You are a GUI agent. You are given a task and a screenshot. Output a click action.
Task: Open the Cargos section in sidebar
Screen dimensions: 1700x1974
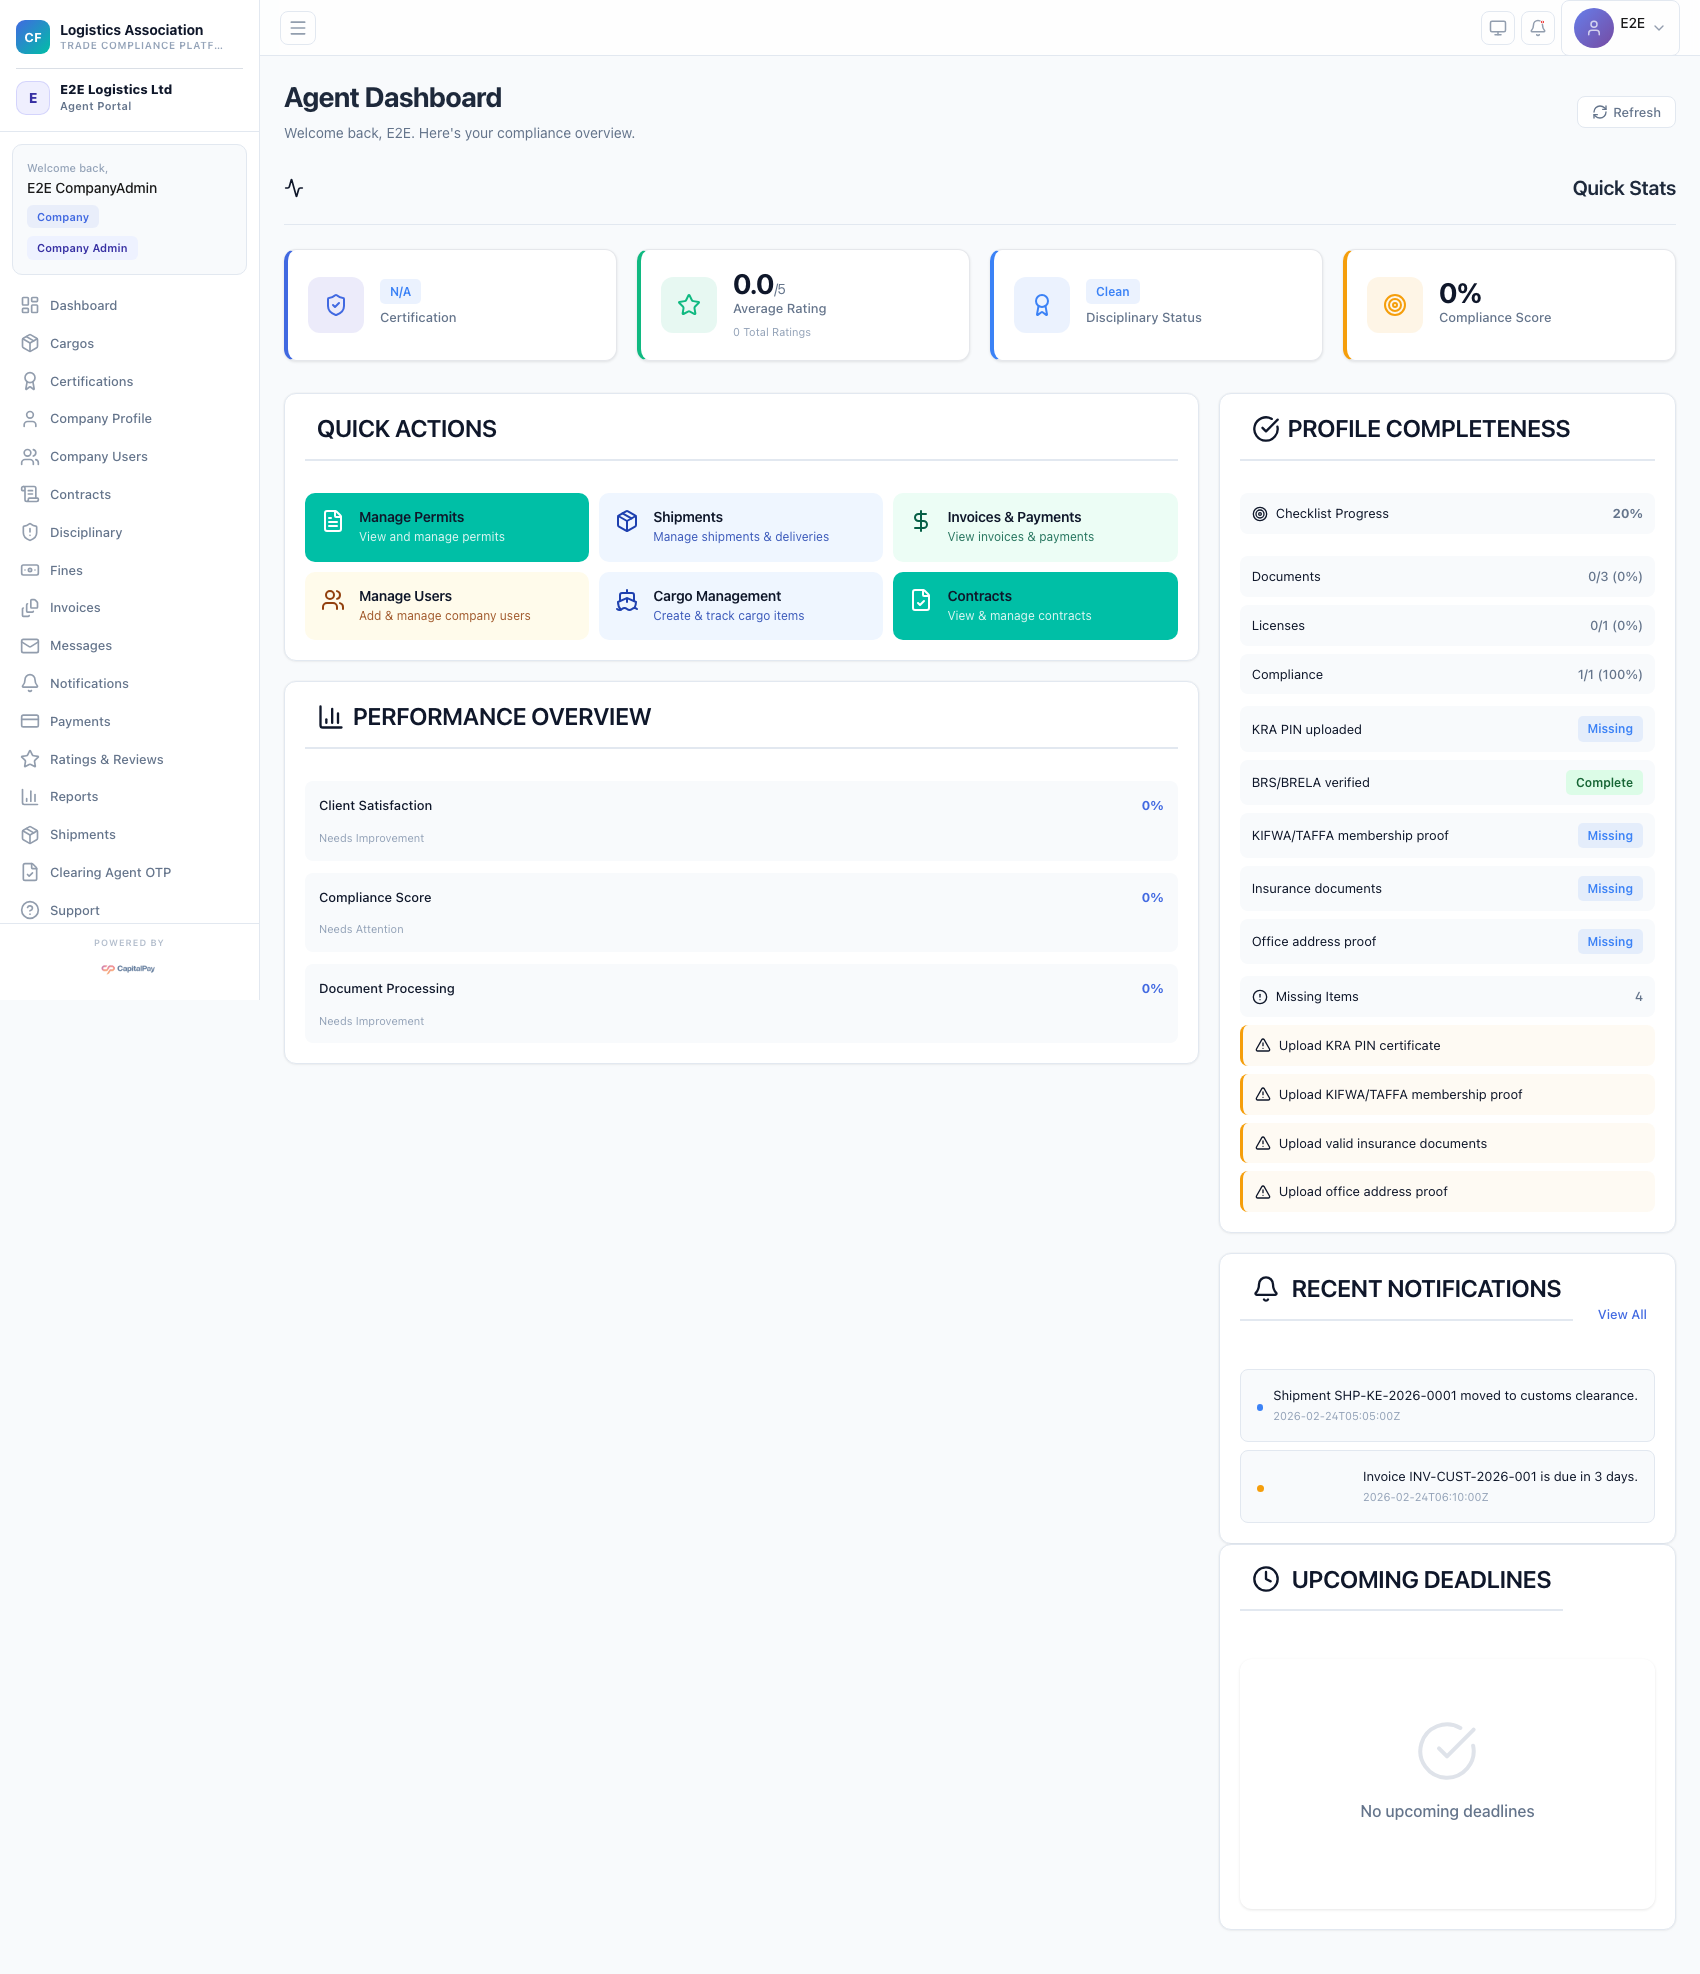(x=71, y=343)
